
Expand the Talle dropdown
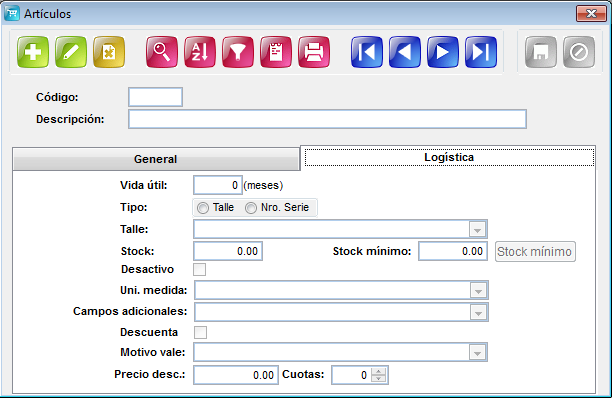tap(477, 230)
